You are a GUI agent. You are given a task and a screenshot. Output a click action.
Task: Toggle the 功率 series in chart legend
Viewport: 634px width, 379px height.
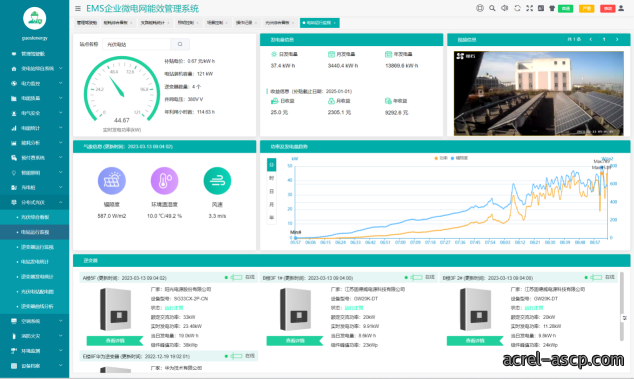click(442, 158)
